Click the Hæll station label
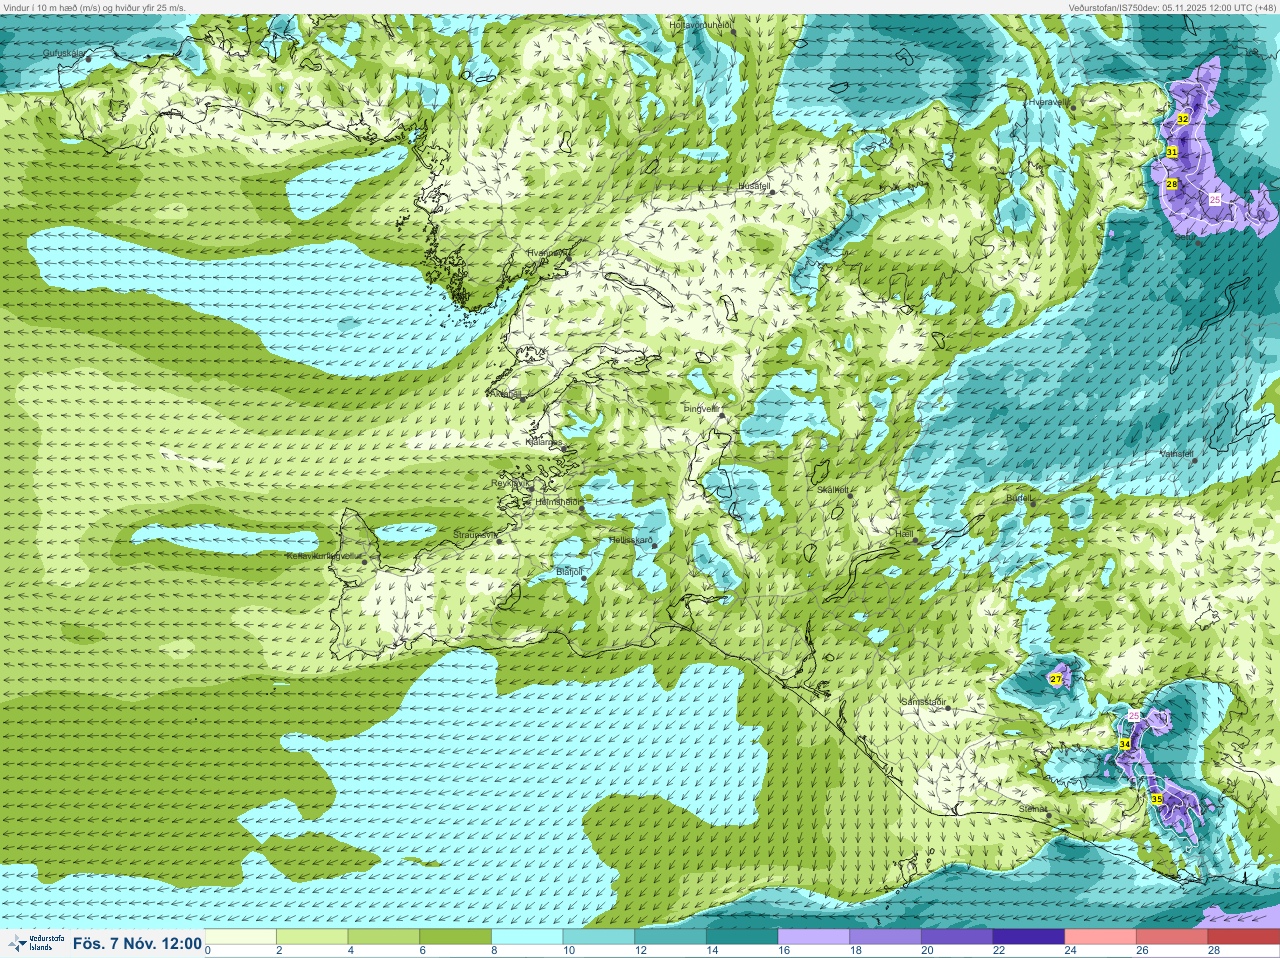This screenshot has height=958, width=1280. pyautogui.click(x=903, y=534)
